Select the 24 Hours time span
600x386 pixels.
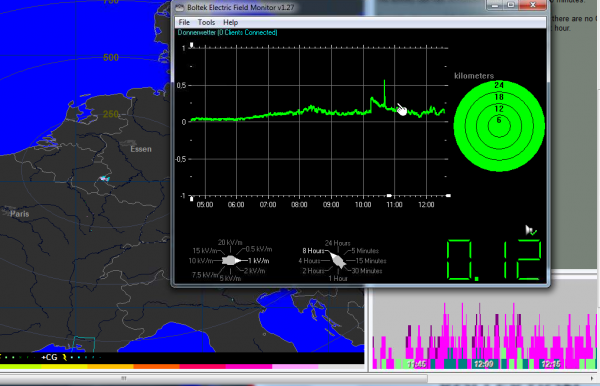[x=338, y=243]
